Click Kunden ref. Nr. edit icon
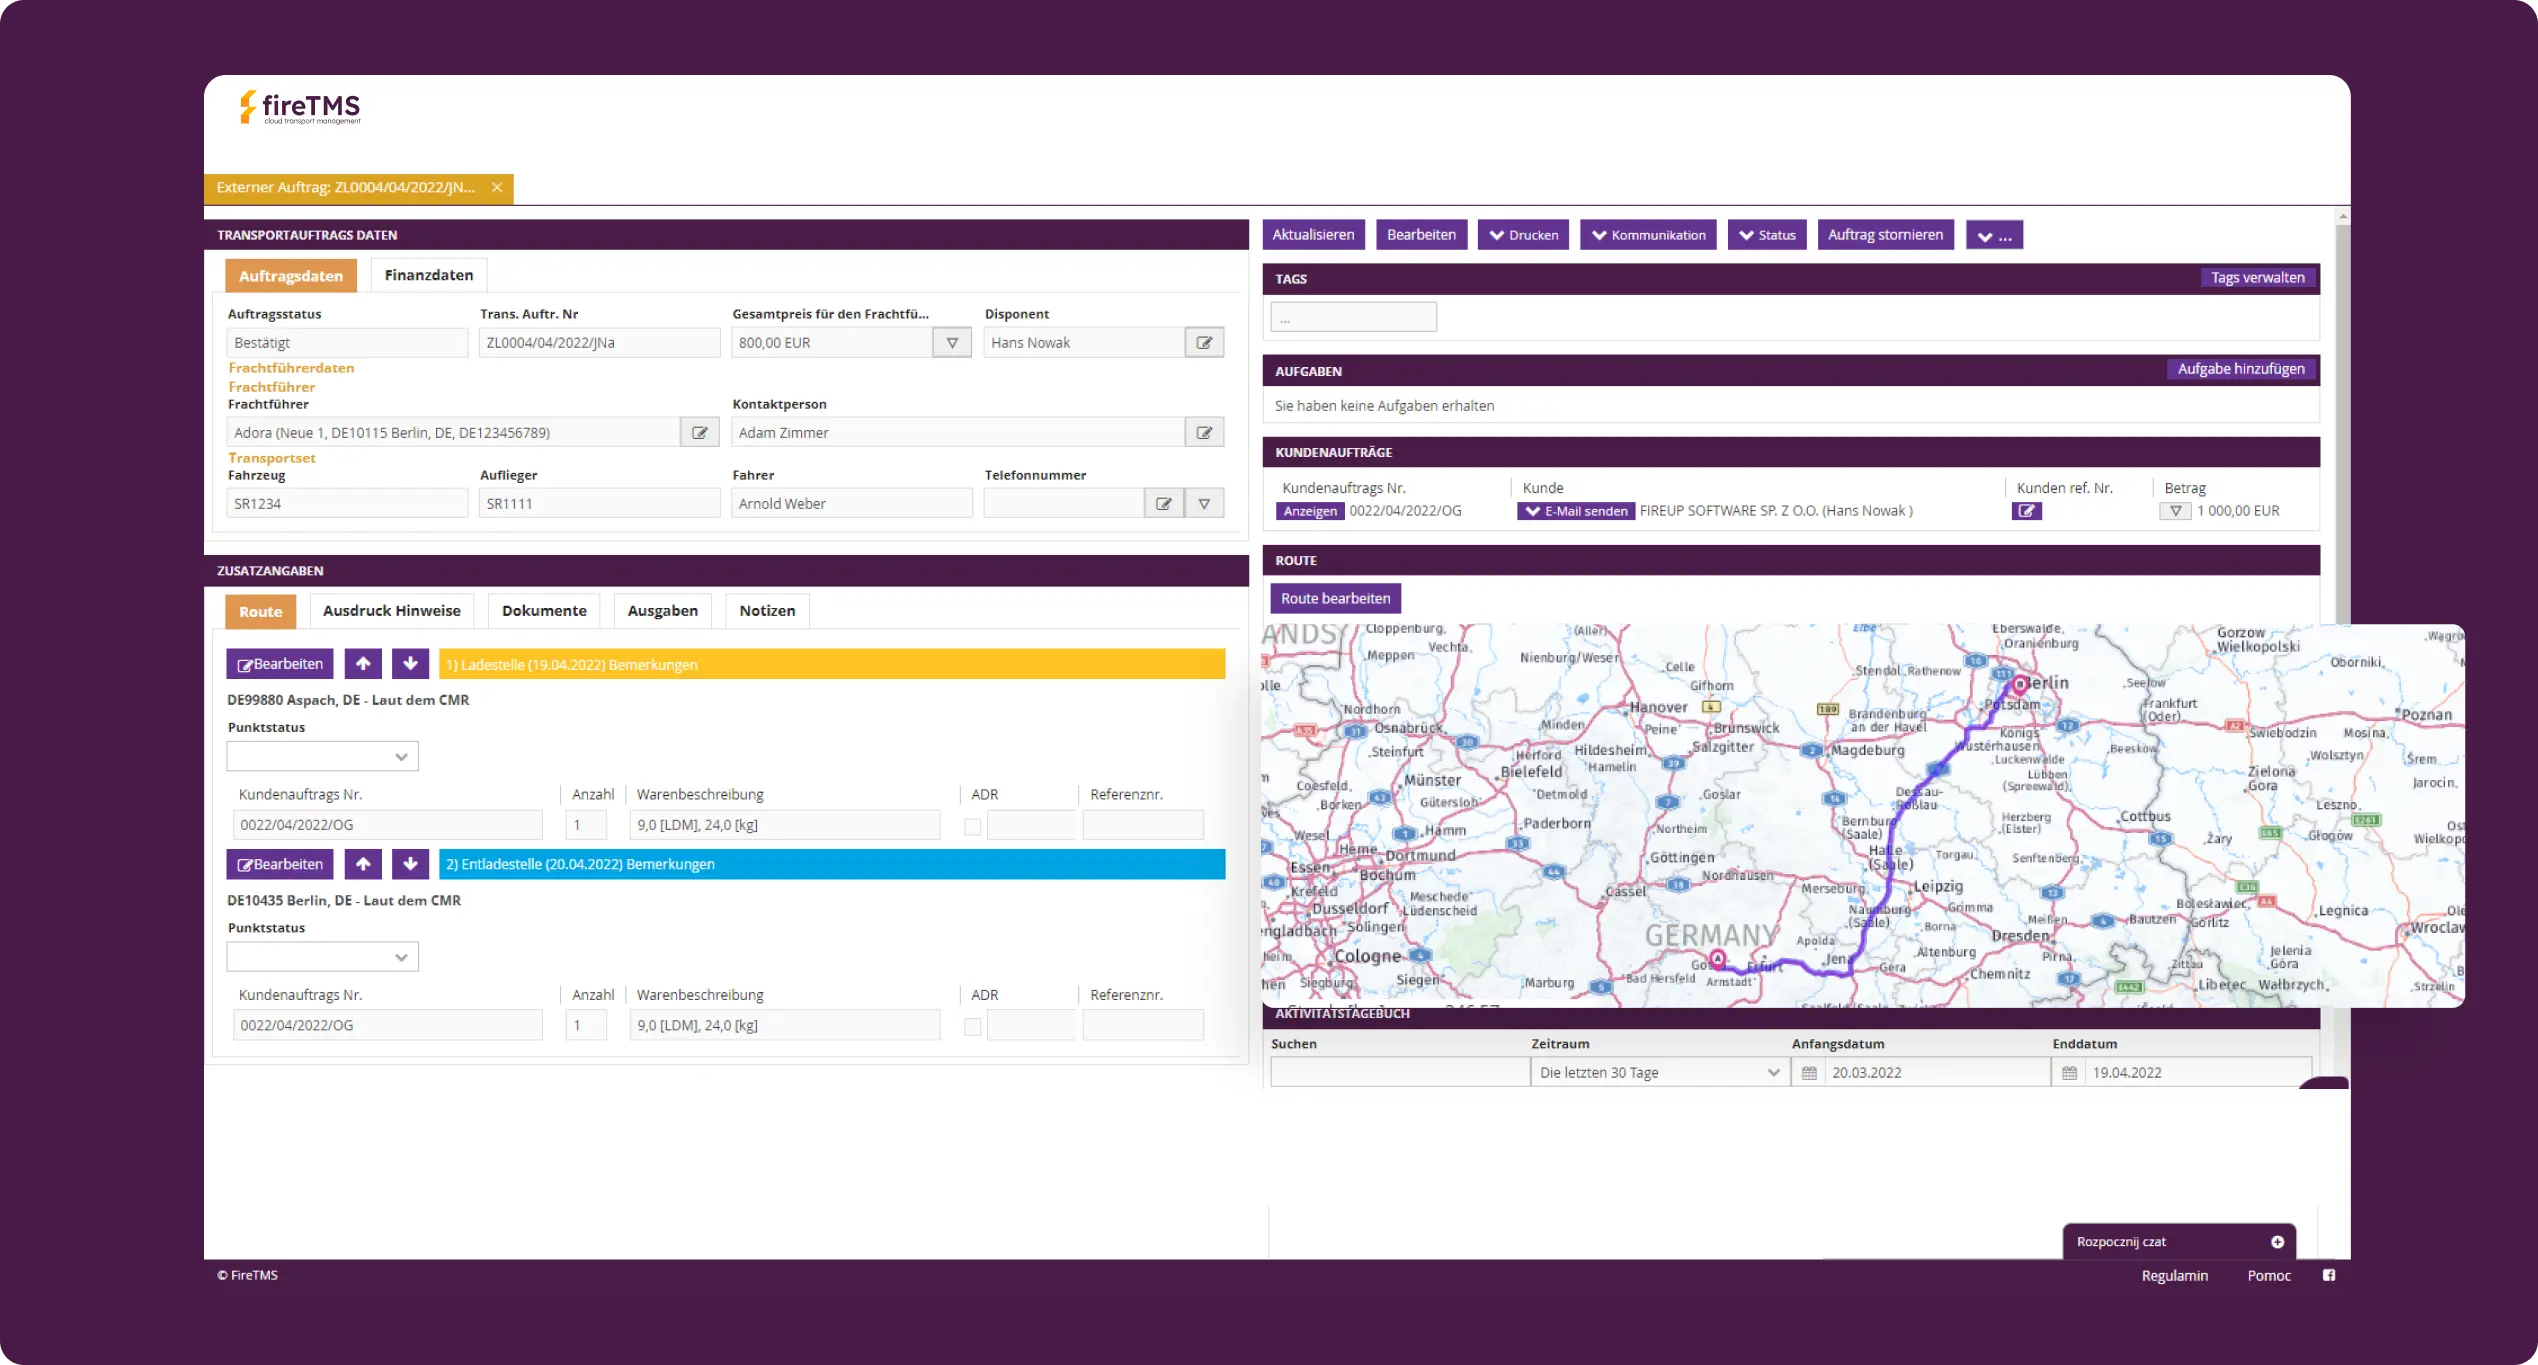Viewport: 2538px width, 1365px height. coord(2026,511)
